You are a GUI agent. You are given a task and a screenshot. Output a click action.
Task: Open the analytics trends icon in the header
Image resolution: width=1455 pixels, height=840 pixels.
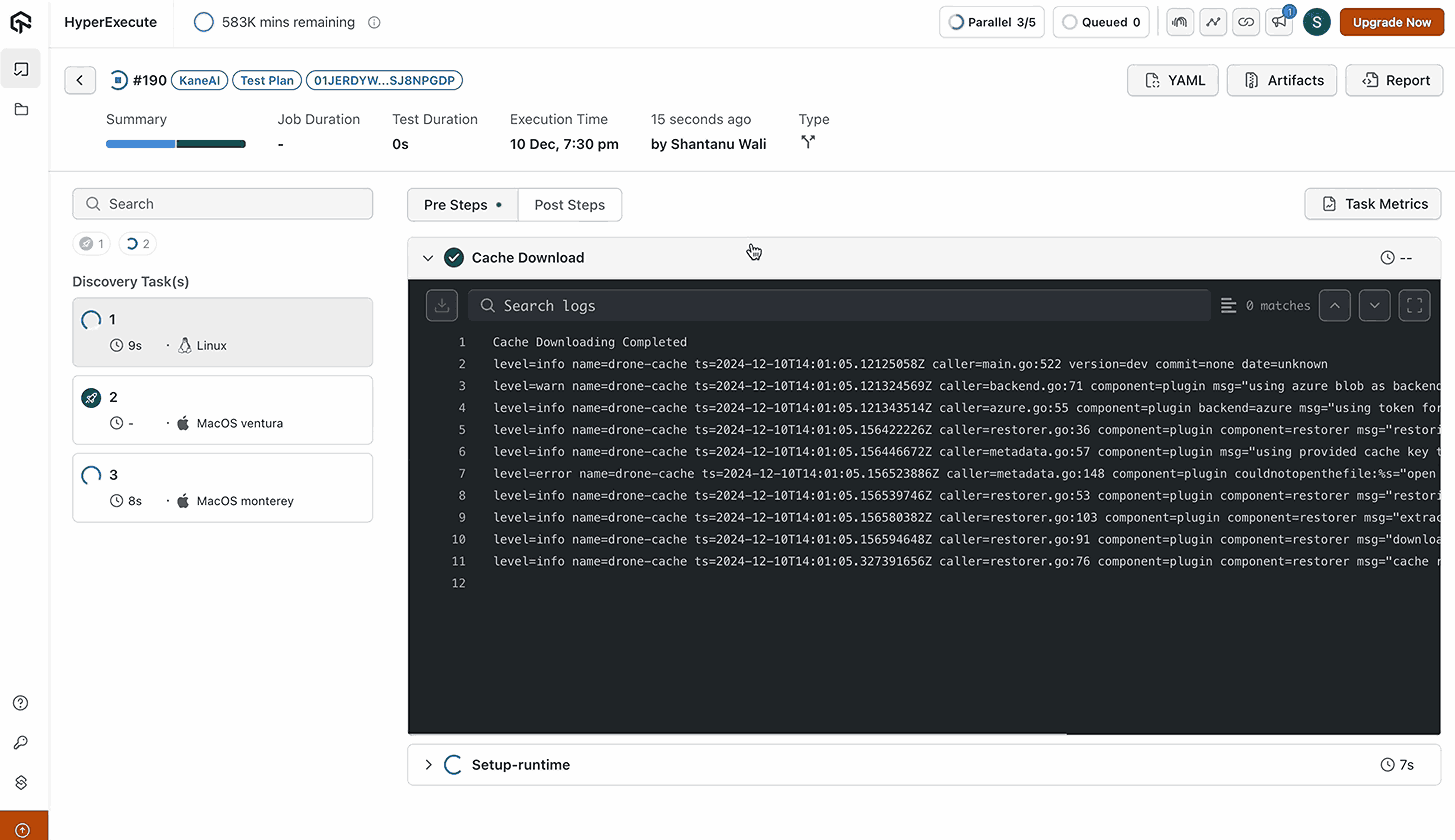click(1213, 21)
